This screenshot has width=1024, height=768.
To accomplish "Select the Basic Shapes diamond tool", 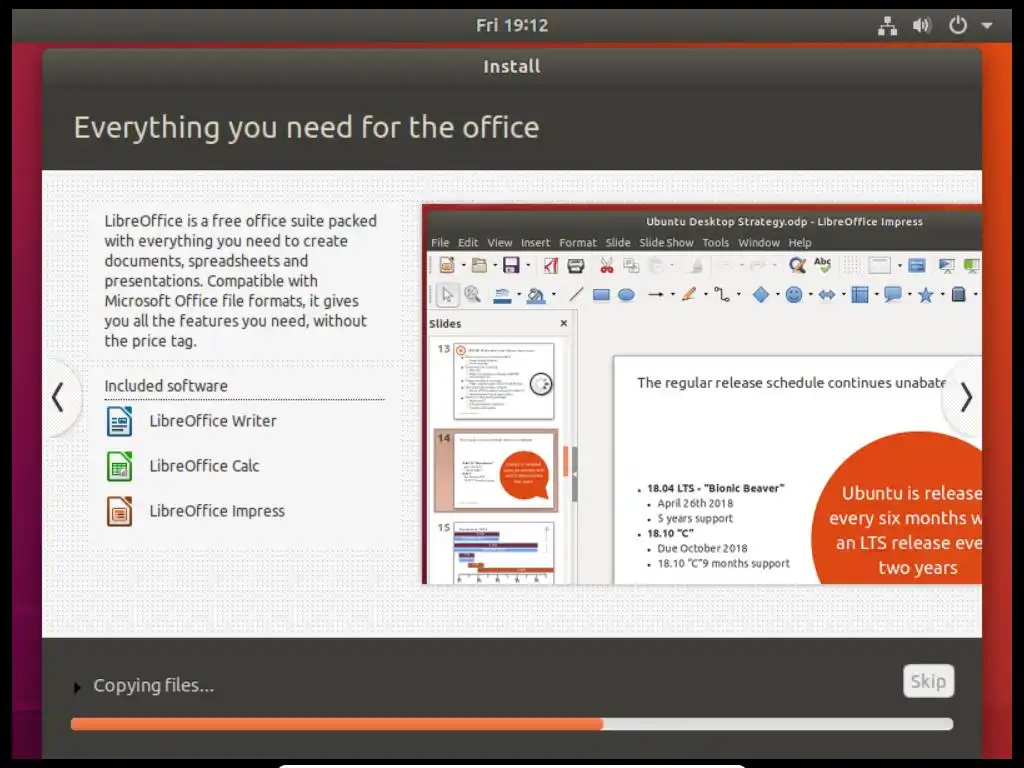I will pos(761,295).
